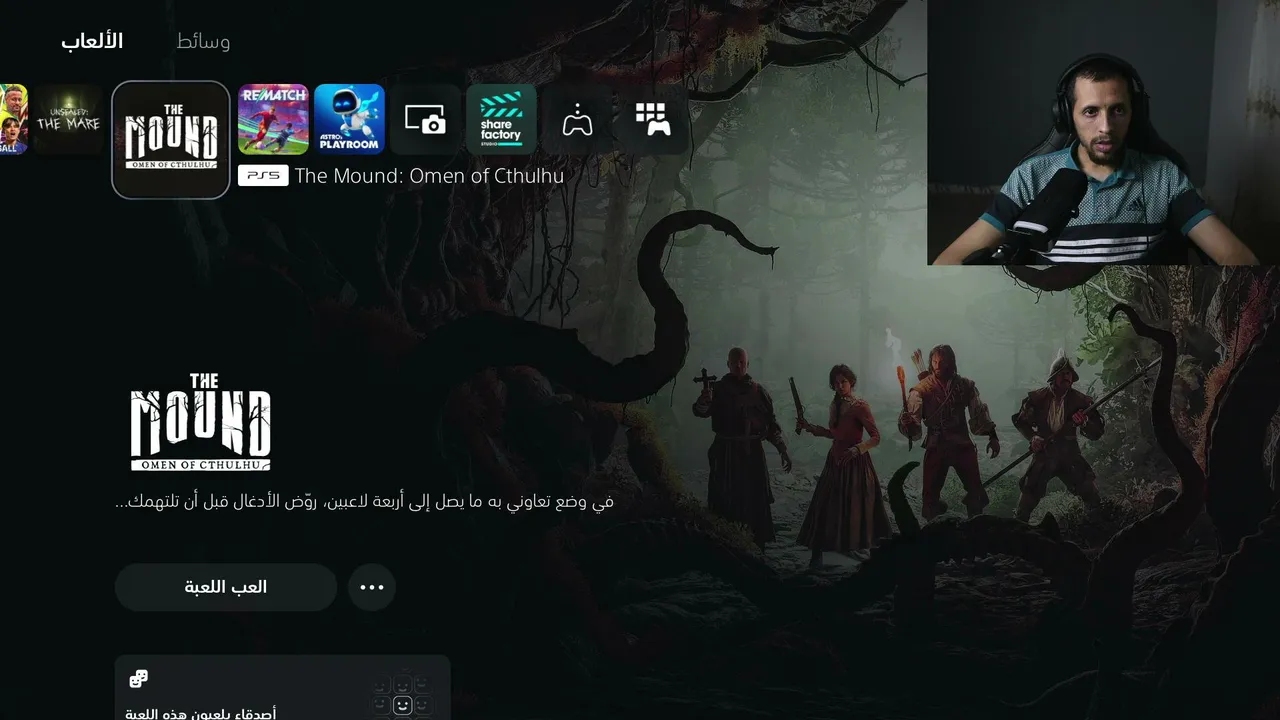Click The Mound logo above the description

click(x=201, y=422)
